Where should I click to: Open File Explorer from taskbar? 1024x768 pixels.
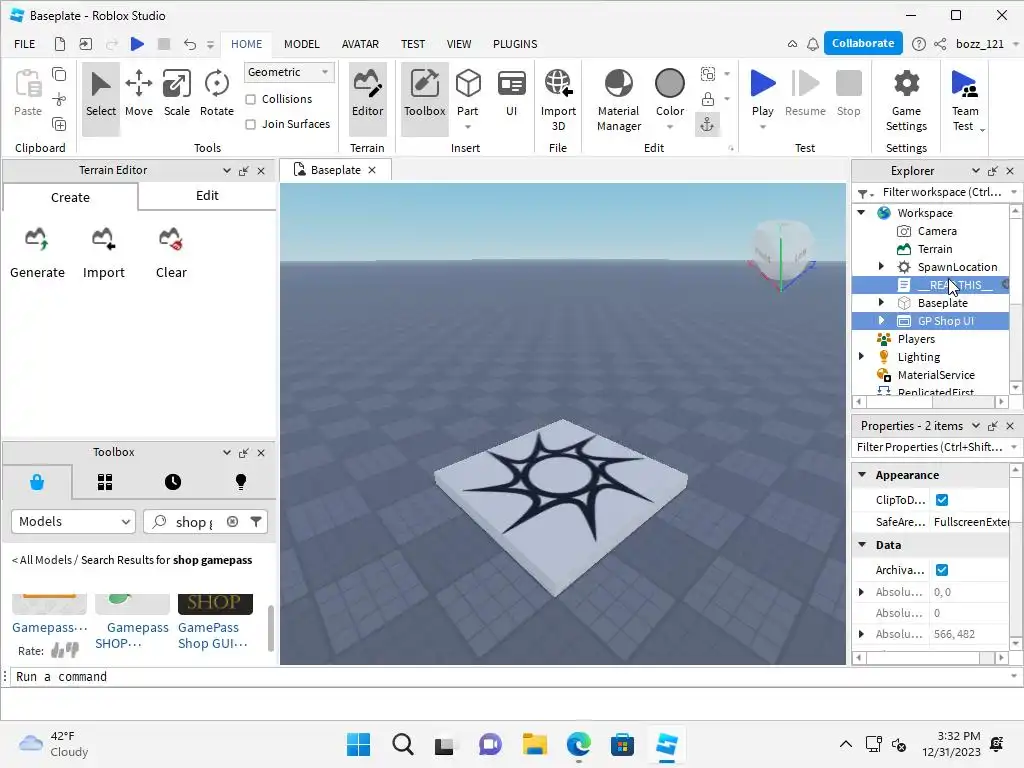tap(534, 744)
